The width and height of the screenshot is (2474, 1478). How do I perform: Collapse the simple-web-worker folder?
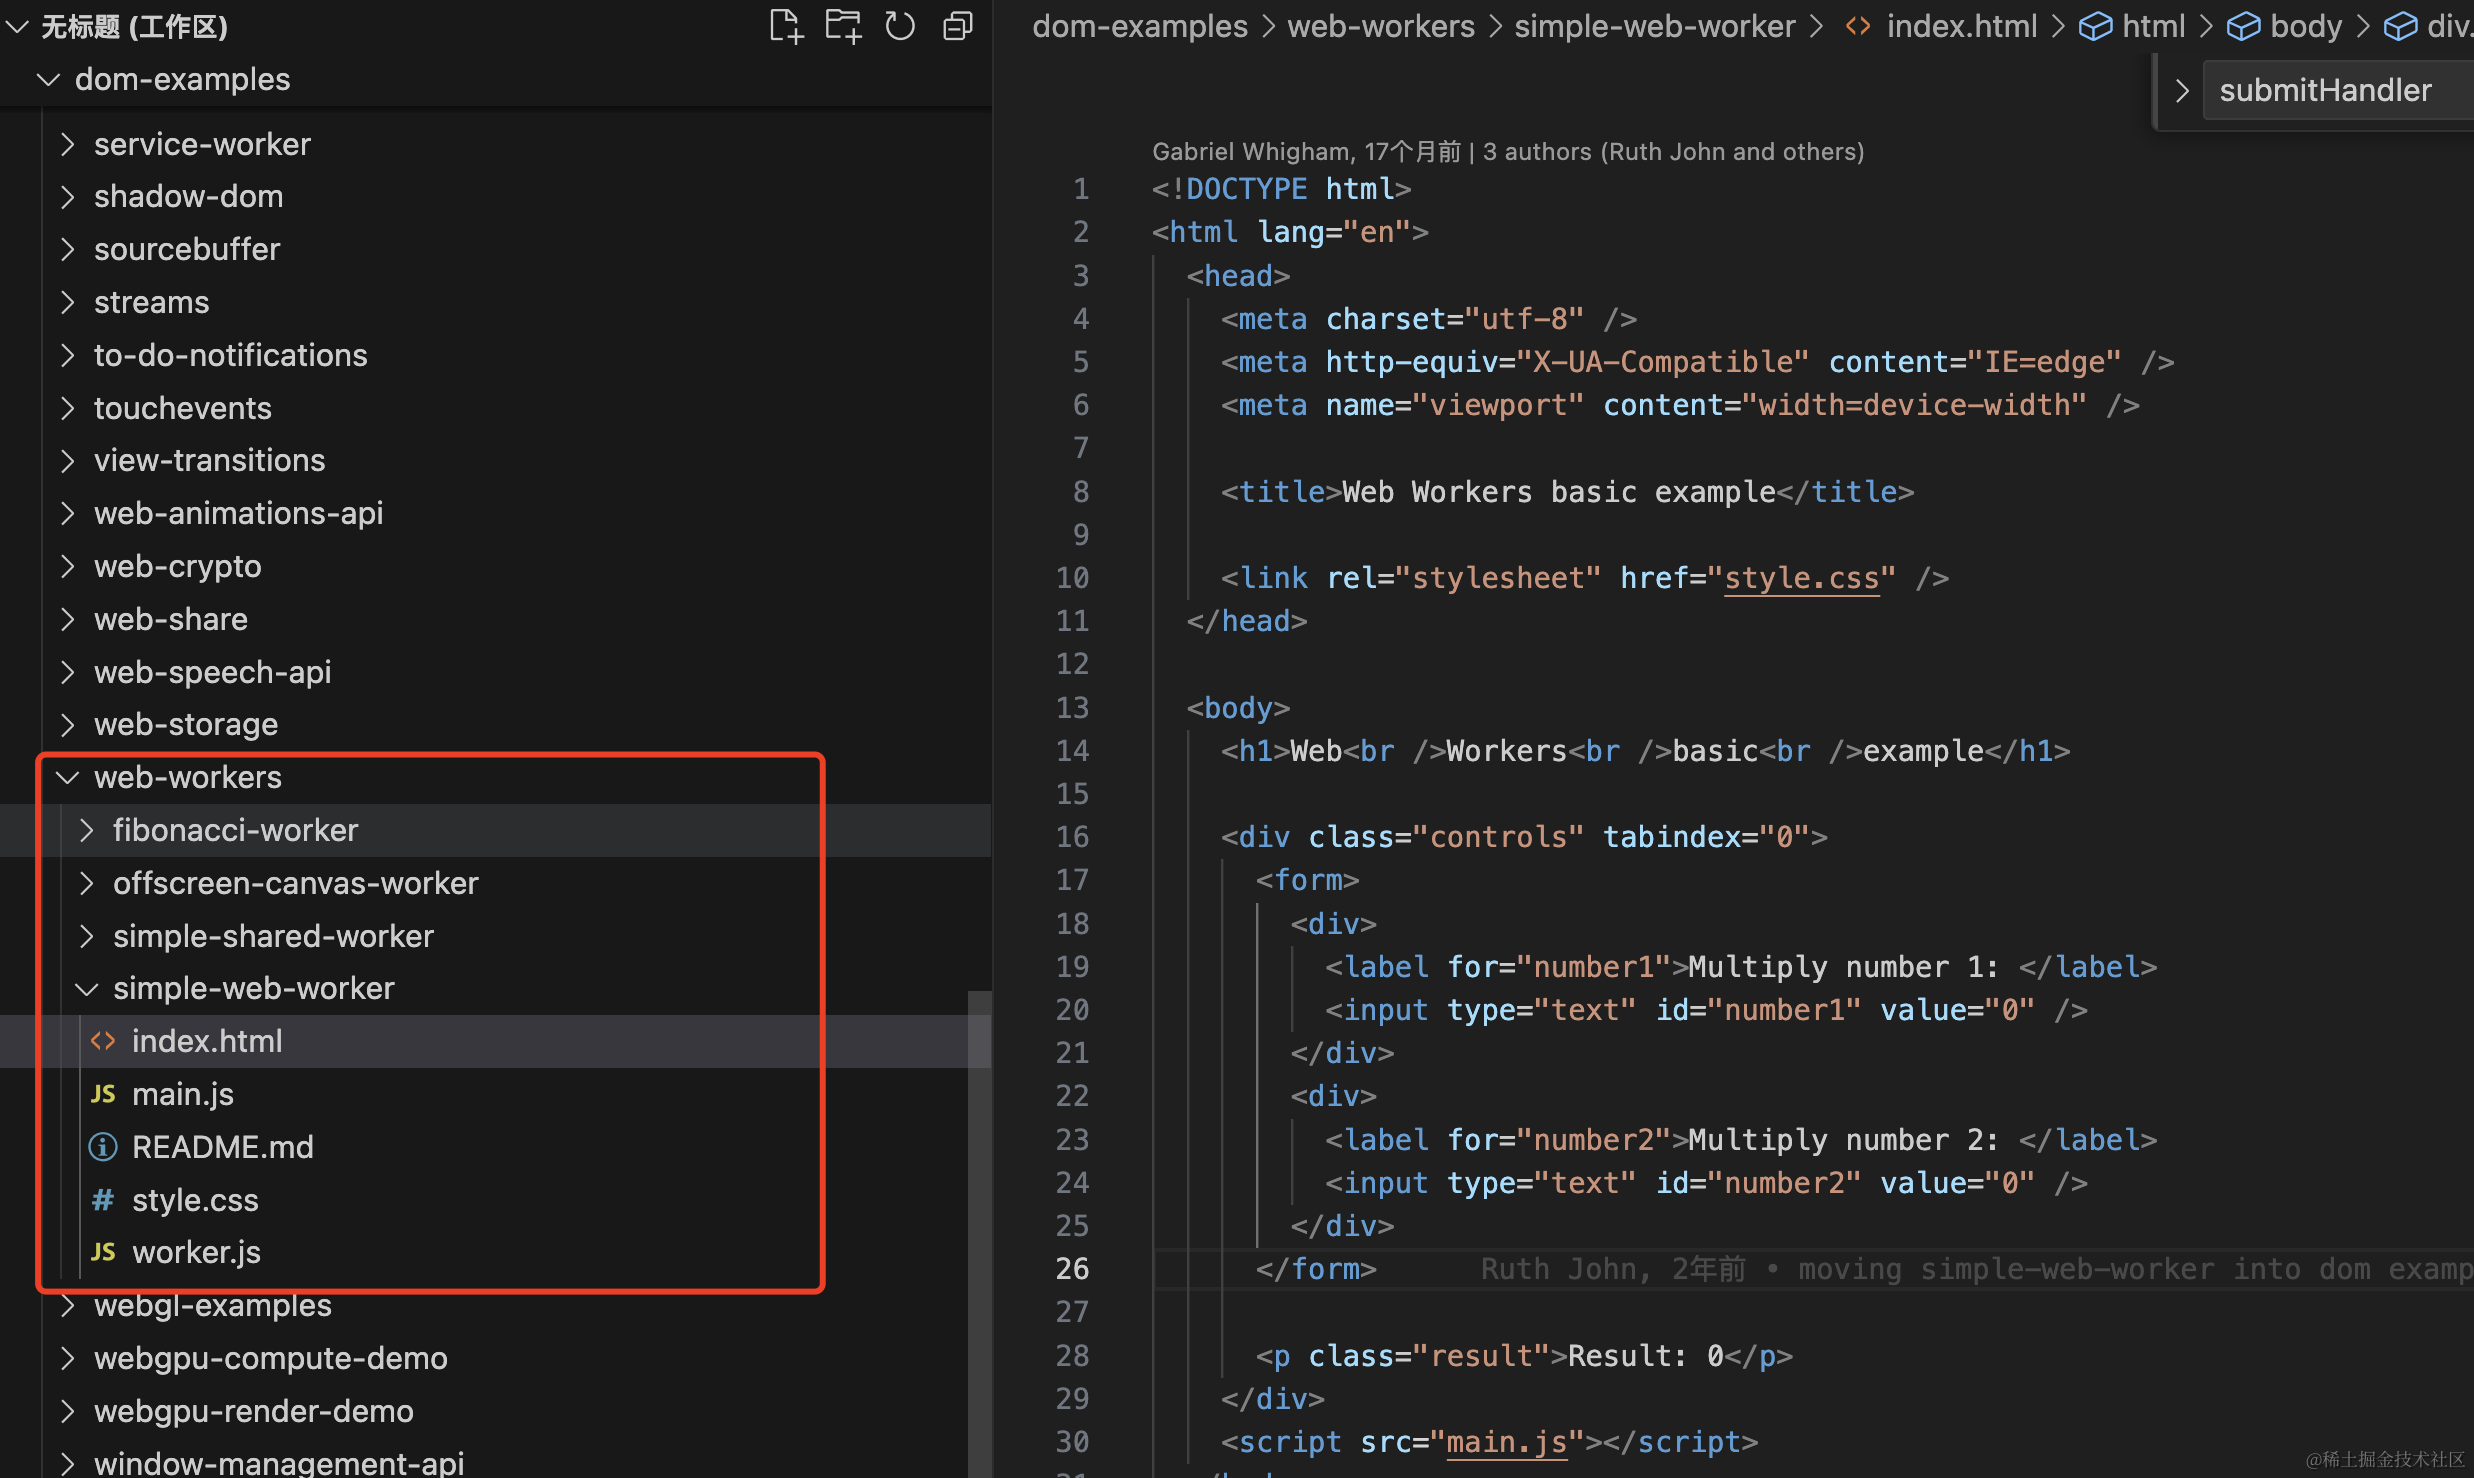pos(87,988)
